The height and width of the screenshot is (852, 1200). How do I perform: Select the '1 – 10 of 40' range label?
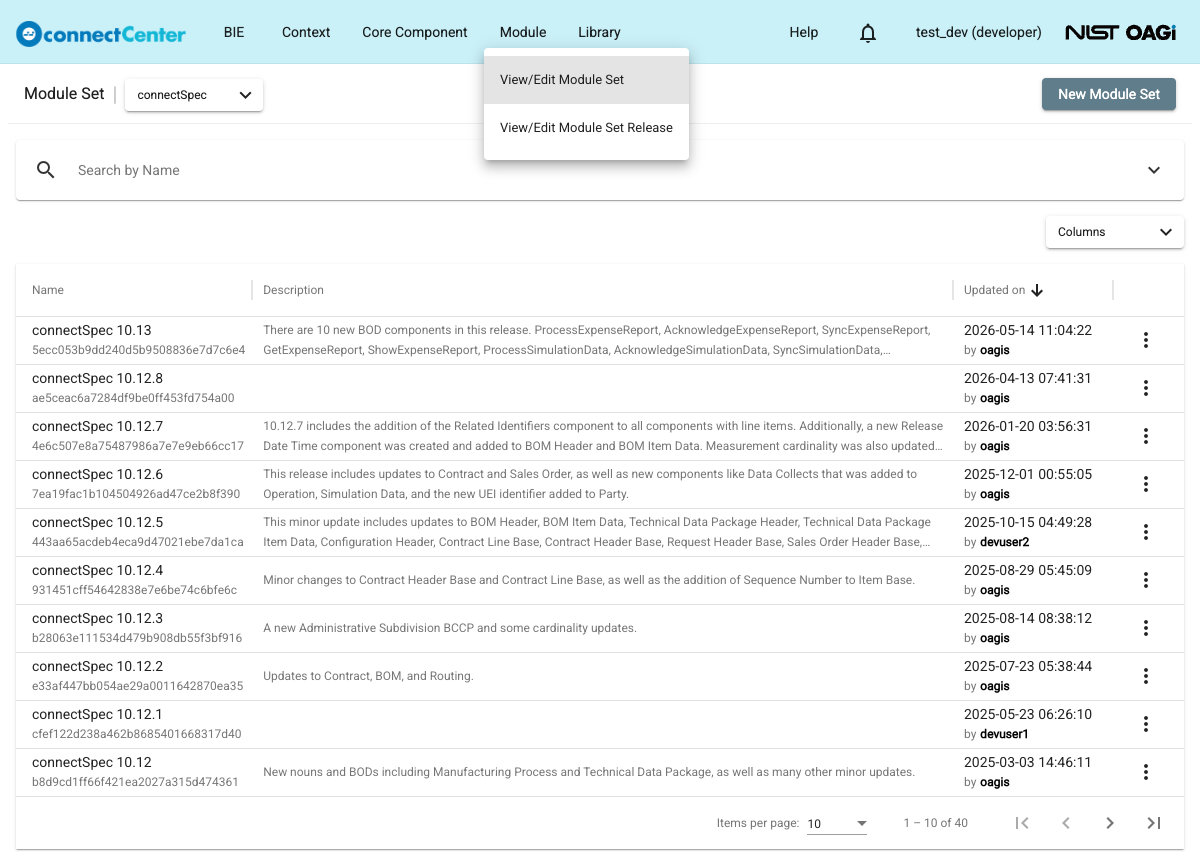[x=935, y=823]
